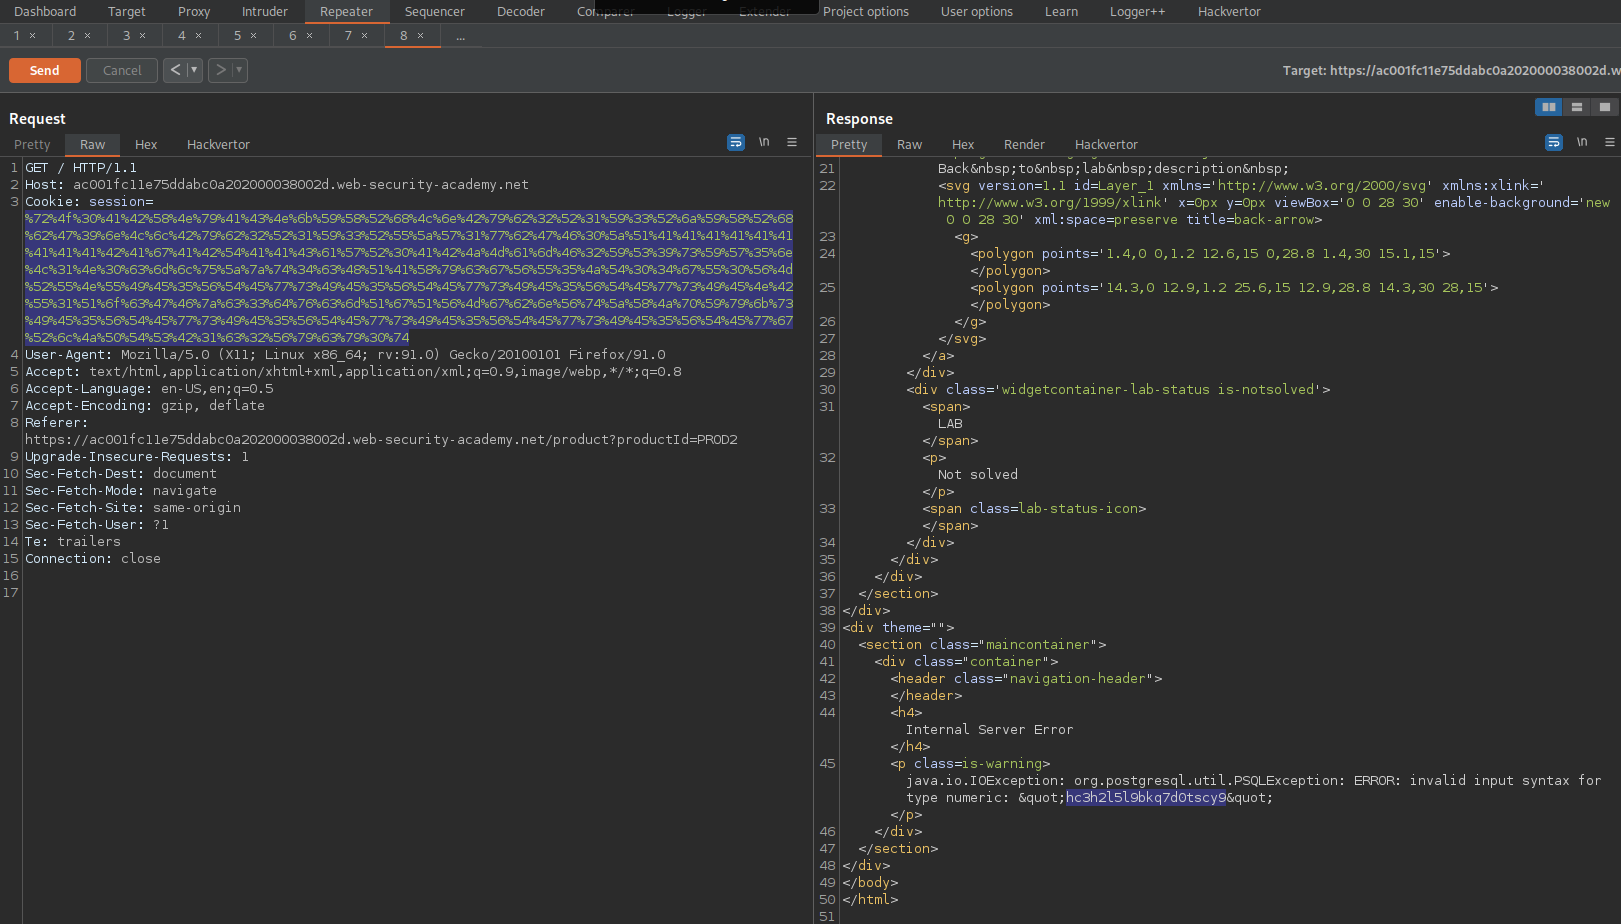The height and width of the screenshot is (924, 1621).
Task: Click the Host header line in the request
Action: point(277,185)
